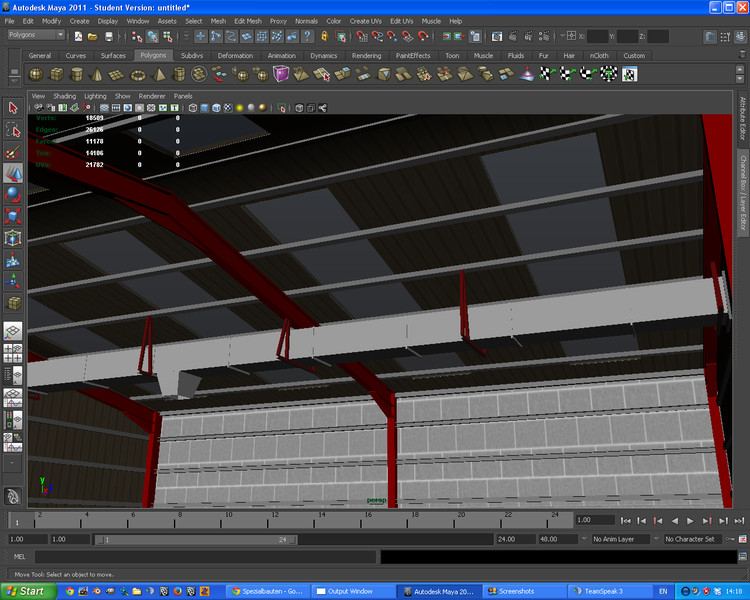Open the Polygons menu set dropdown
750x600 pixels.
click(x=36, y=35)
